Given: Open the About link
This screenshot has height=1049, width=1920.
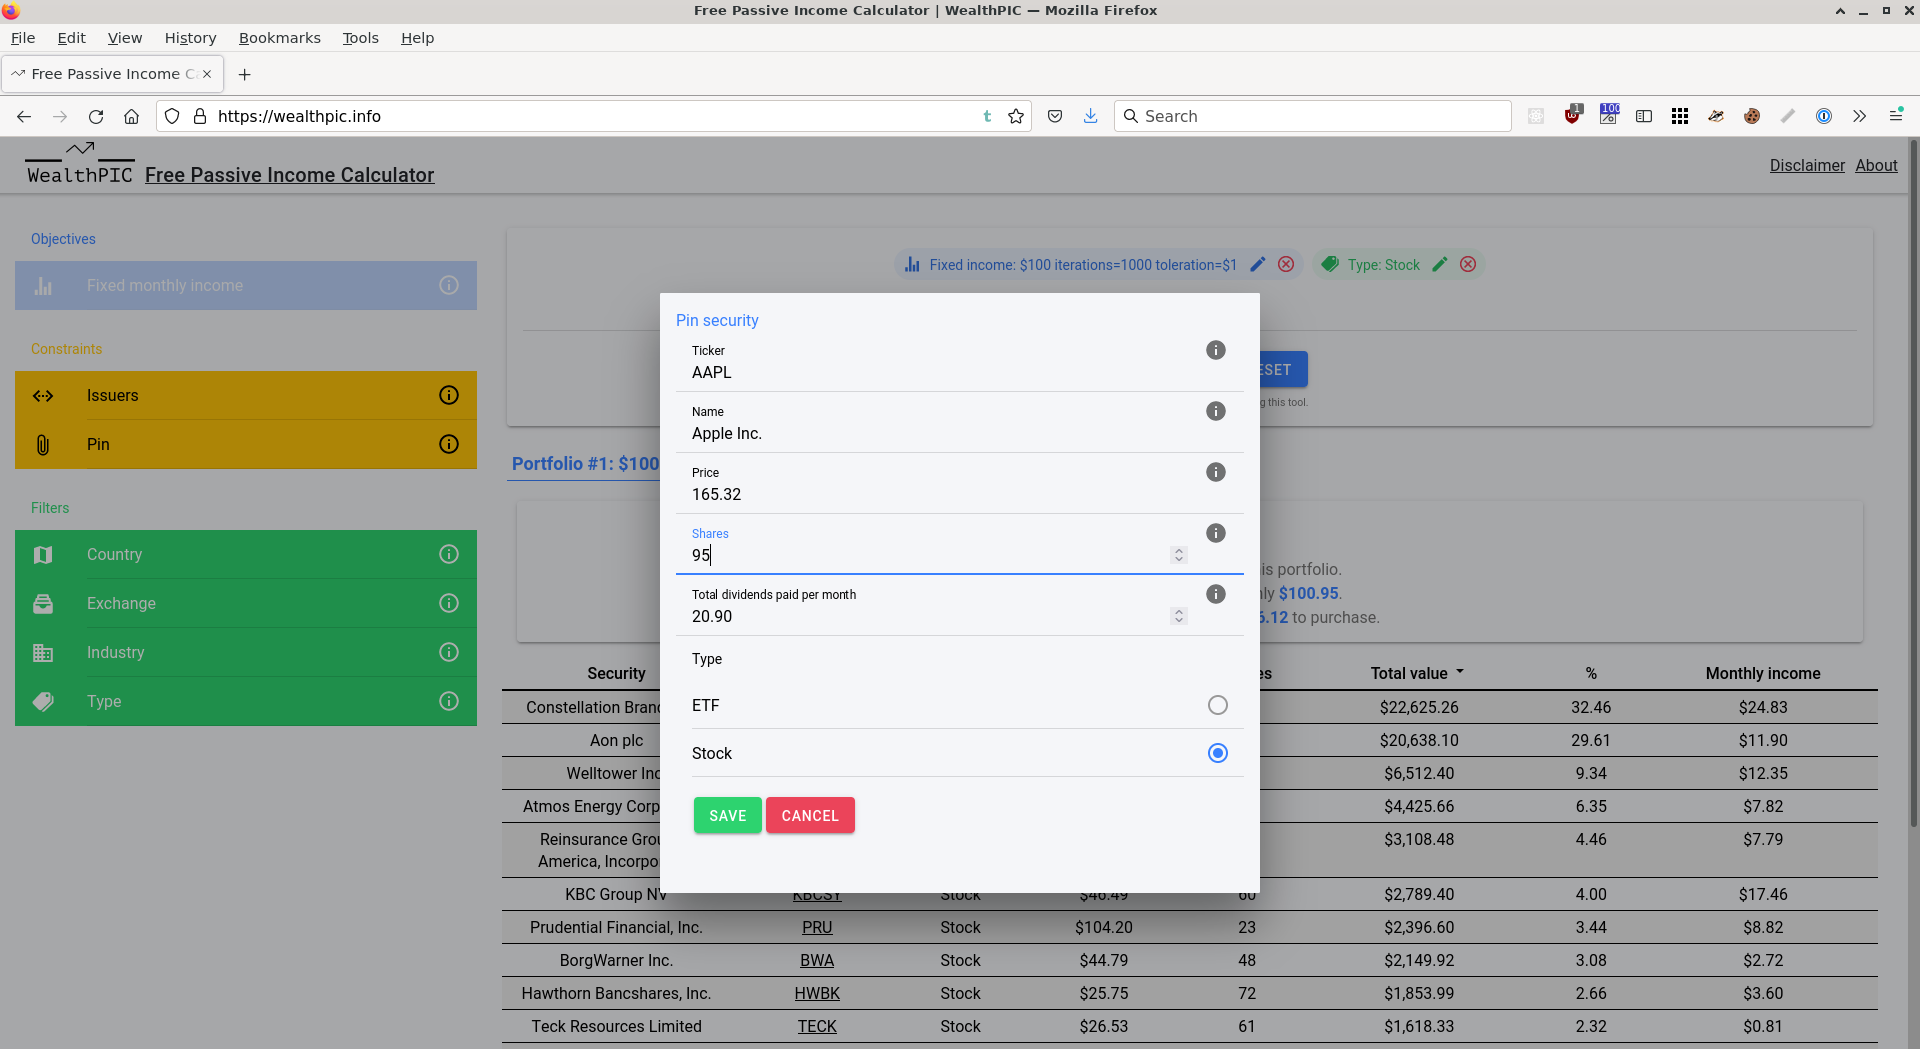Looking at the screenshot, I should [x=1876, y=165].
